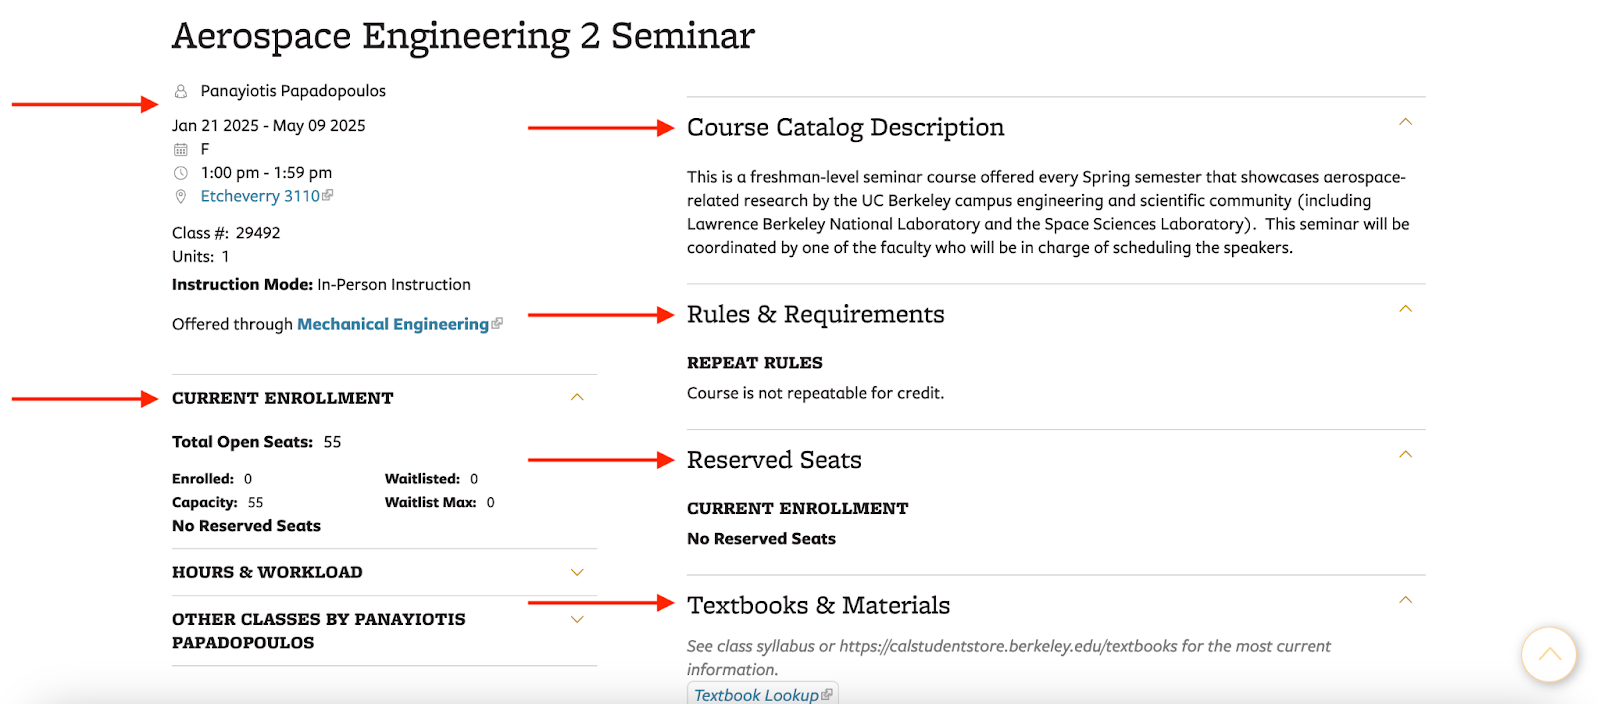1600x704 pixels.
Task: Collapse the Rules & Requirements section
Action: (1404, 308)
